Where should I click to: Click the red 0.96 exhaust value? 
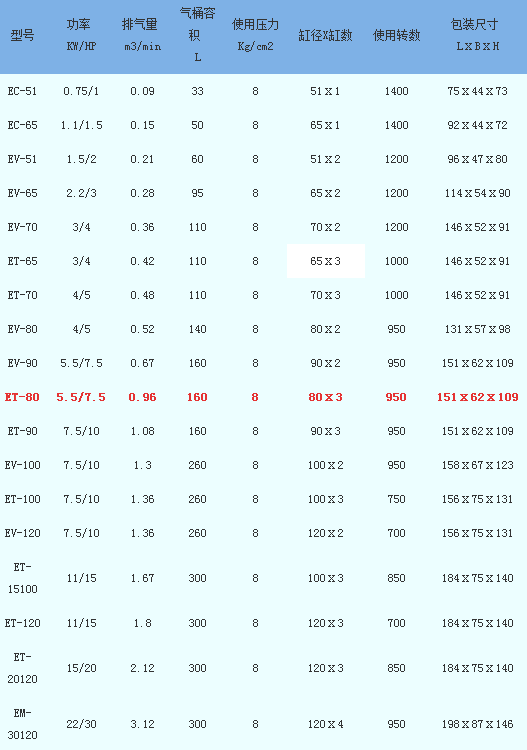click(142, 397)
